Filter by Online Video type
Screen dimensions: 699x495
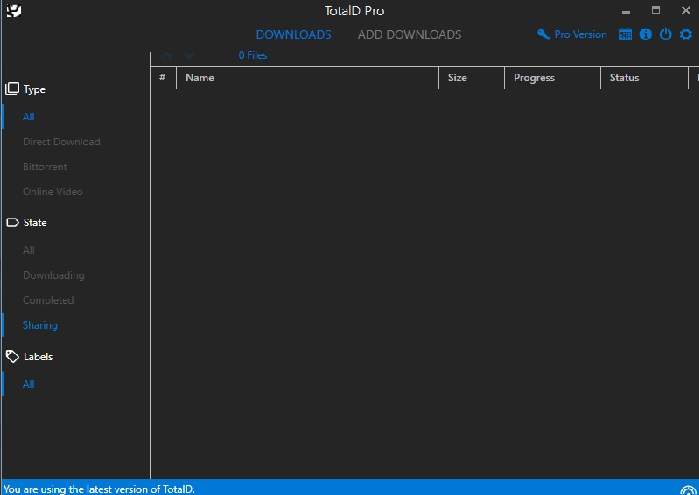53,191
